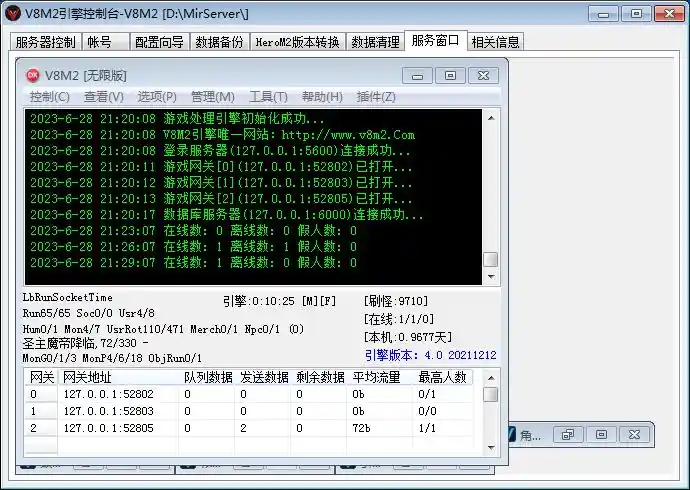Open the 相关信息 tab
The image size is (690, 490).
pos(495,42)
